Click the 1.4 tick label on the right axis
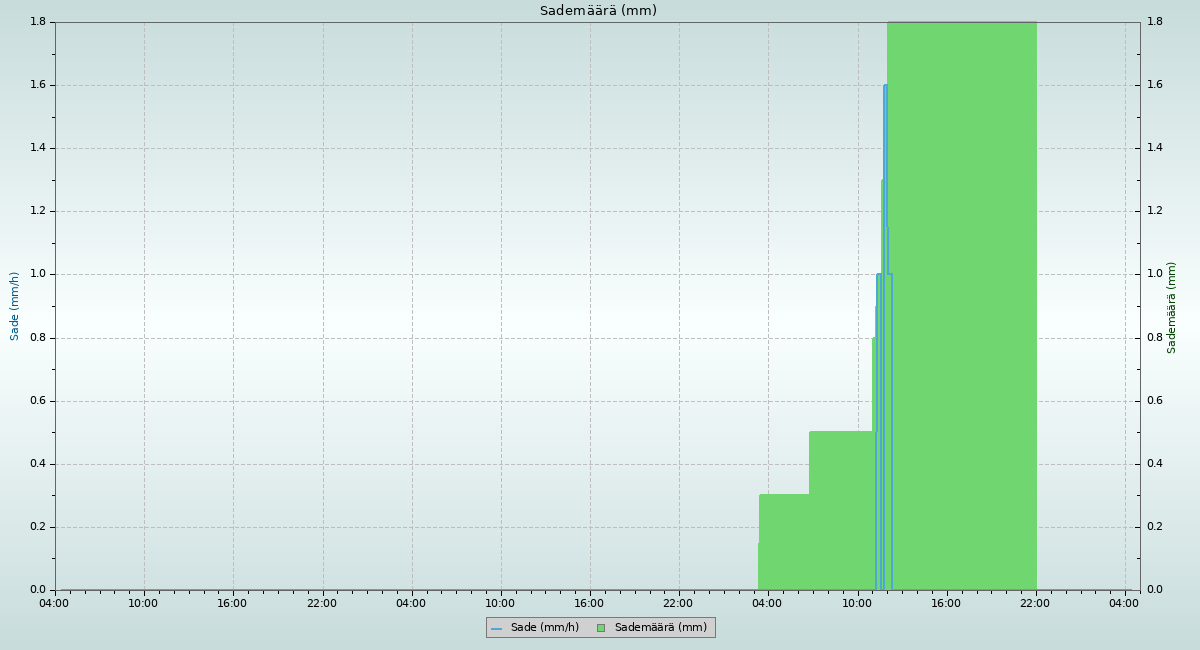1200x650 pixels. click(1154, 148)
